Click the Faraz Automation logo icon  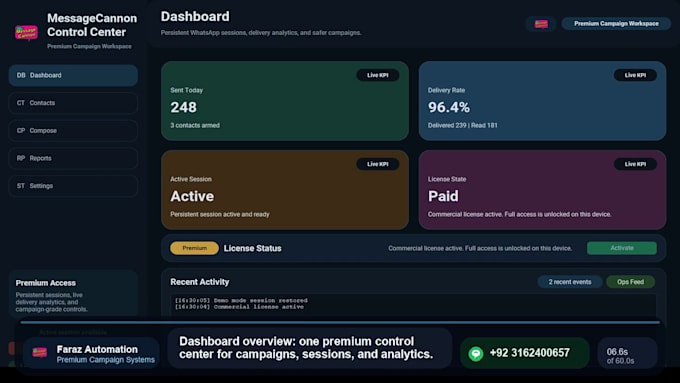(40, 352)
